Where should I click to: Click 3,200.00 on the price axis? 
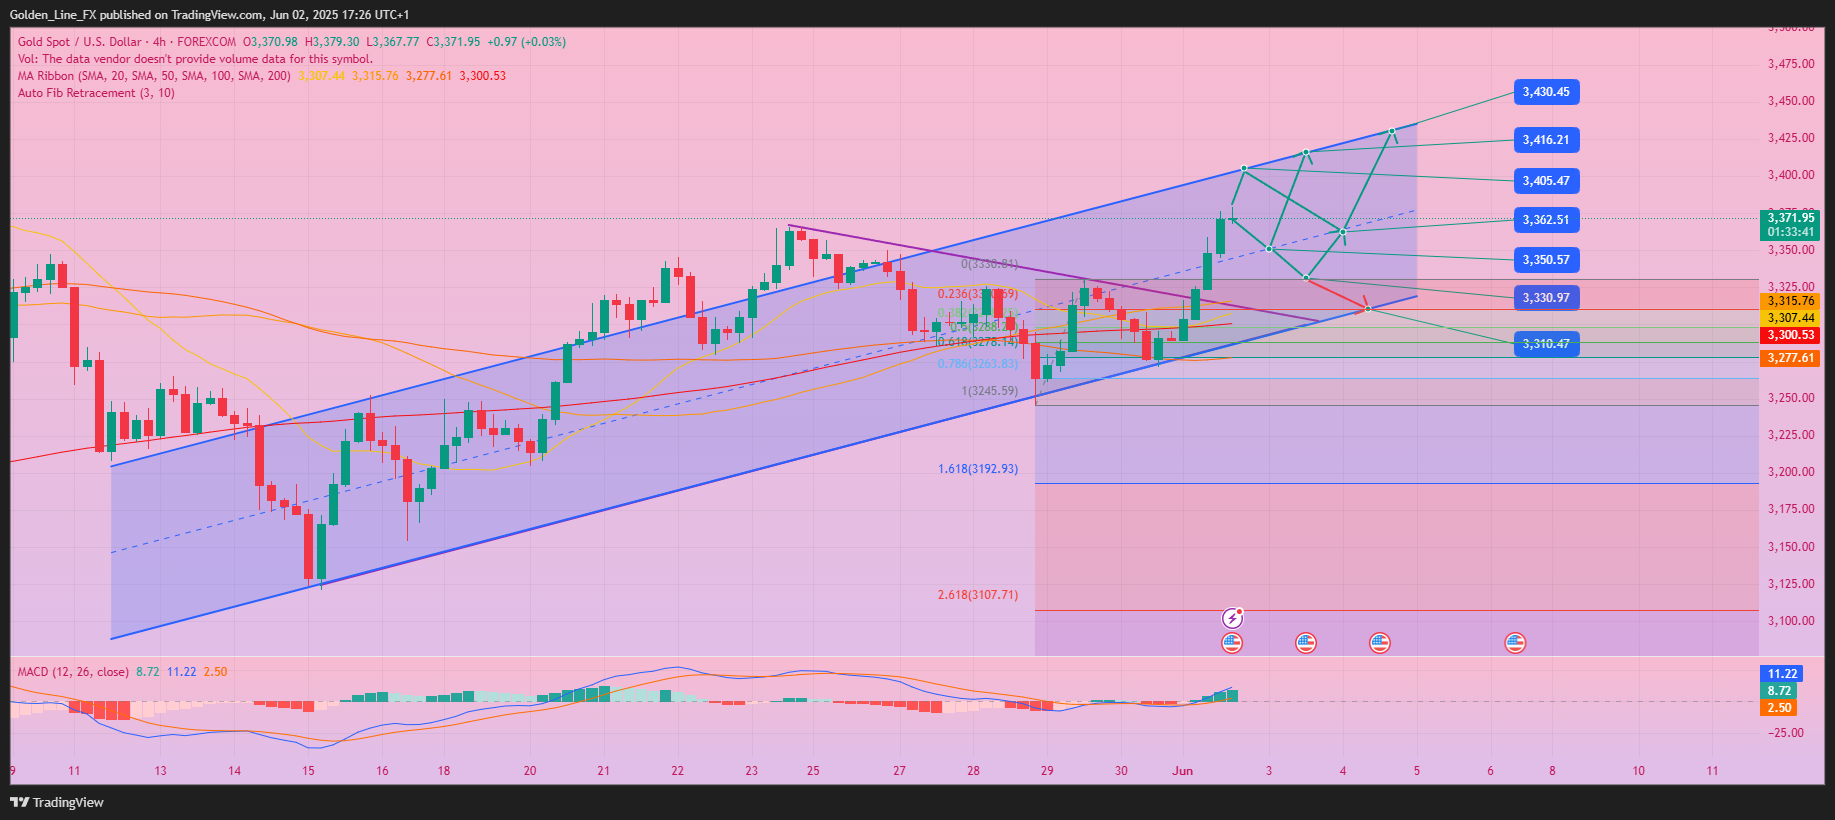pyautogui.click(x=1791, y=472)
